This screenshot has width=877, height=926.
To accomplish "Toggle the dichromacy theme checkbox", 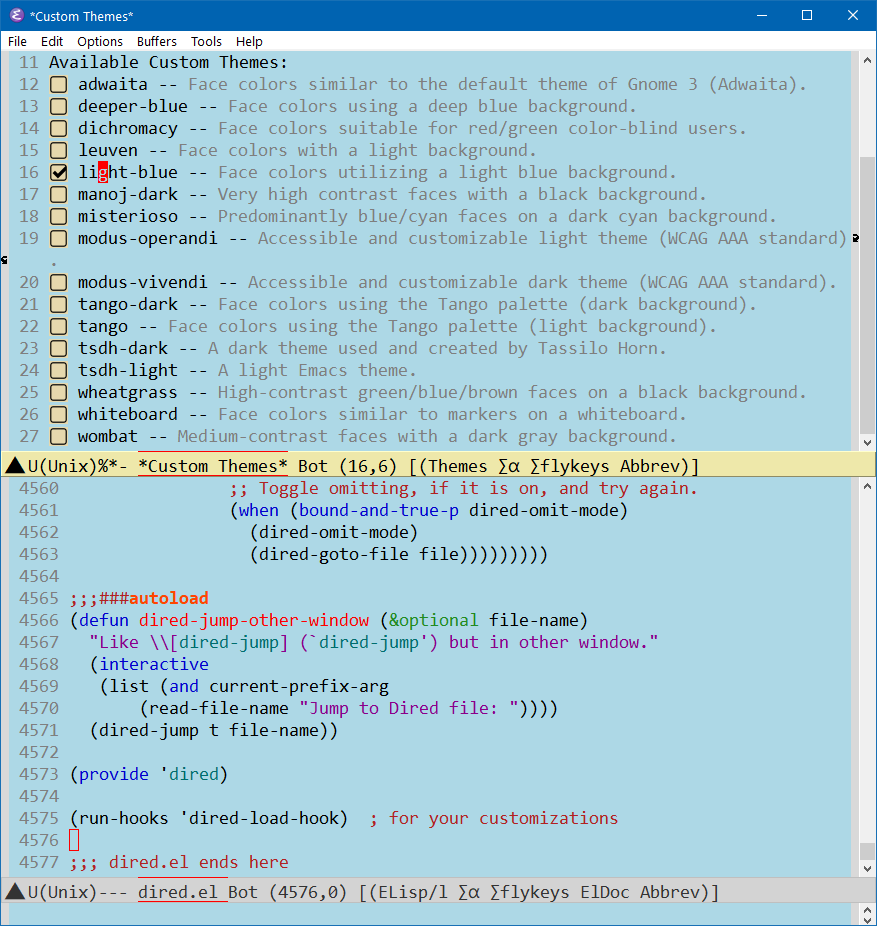I will pos(58,129).
